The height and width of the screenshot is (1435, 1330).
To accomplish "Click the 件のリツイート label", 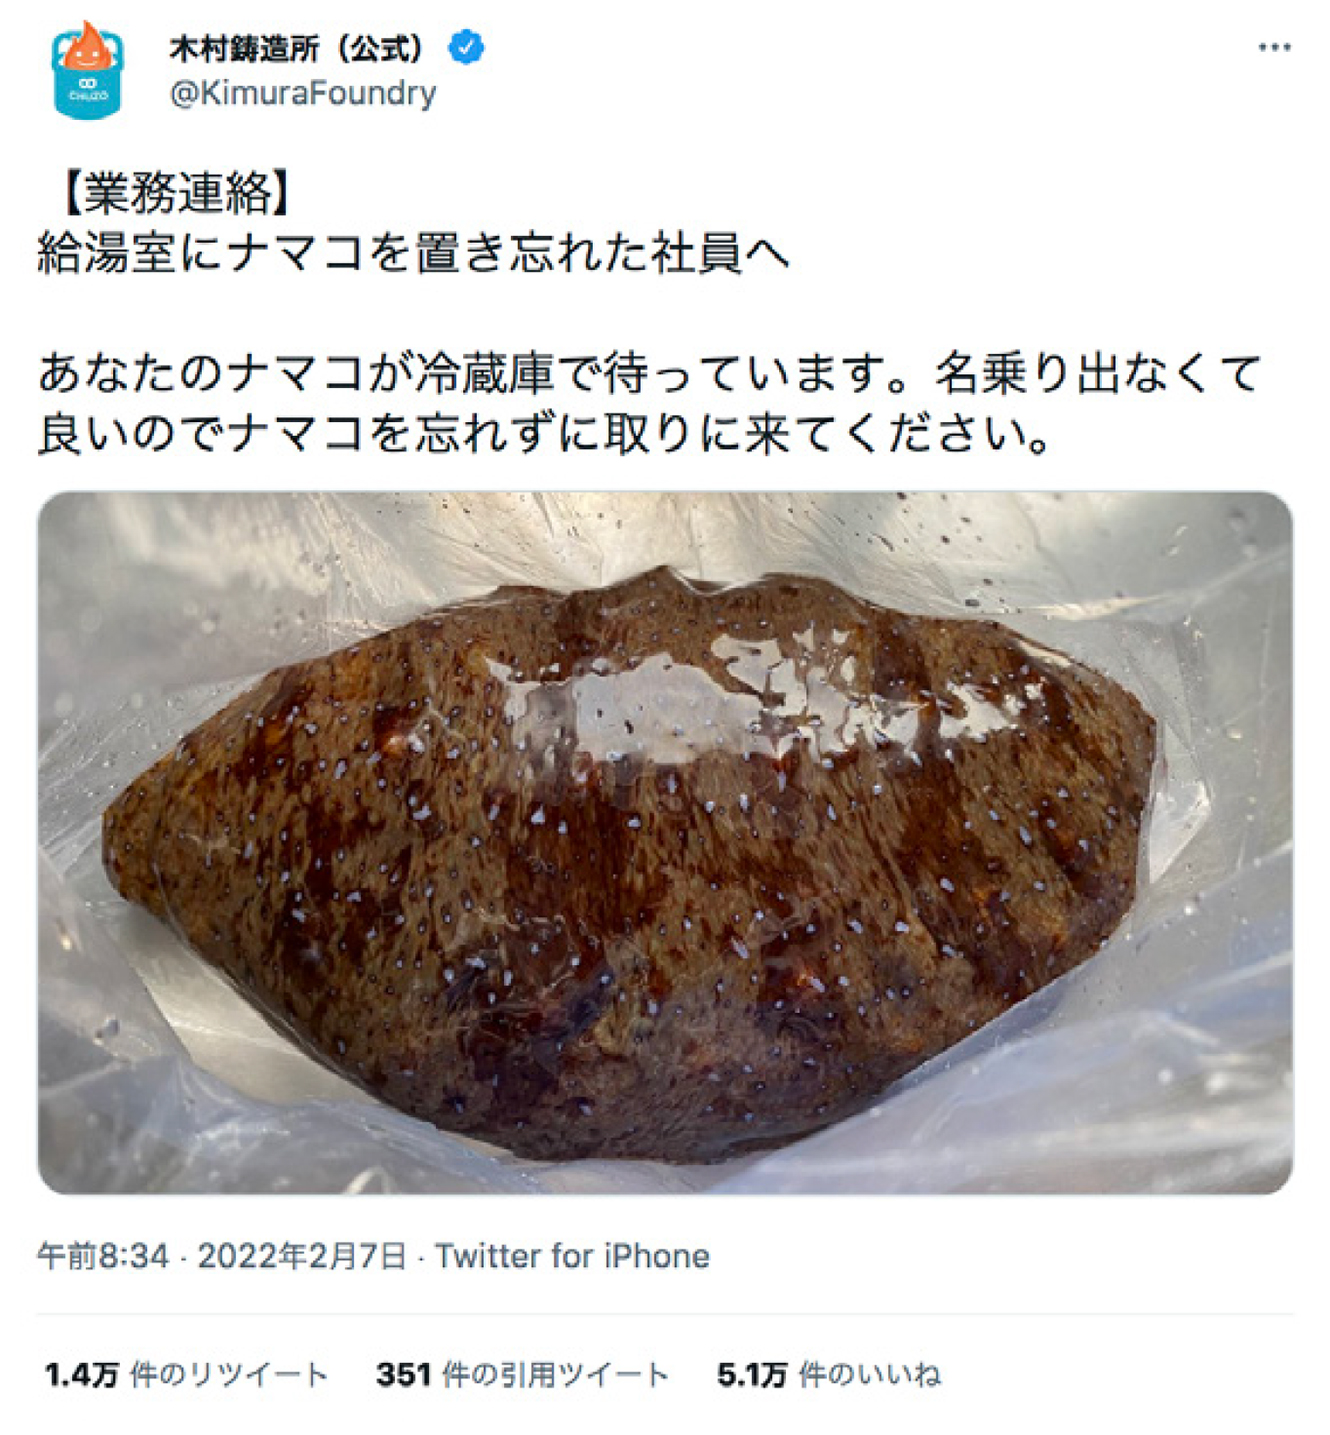I will 229,1375.
